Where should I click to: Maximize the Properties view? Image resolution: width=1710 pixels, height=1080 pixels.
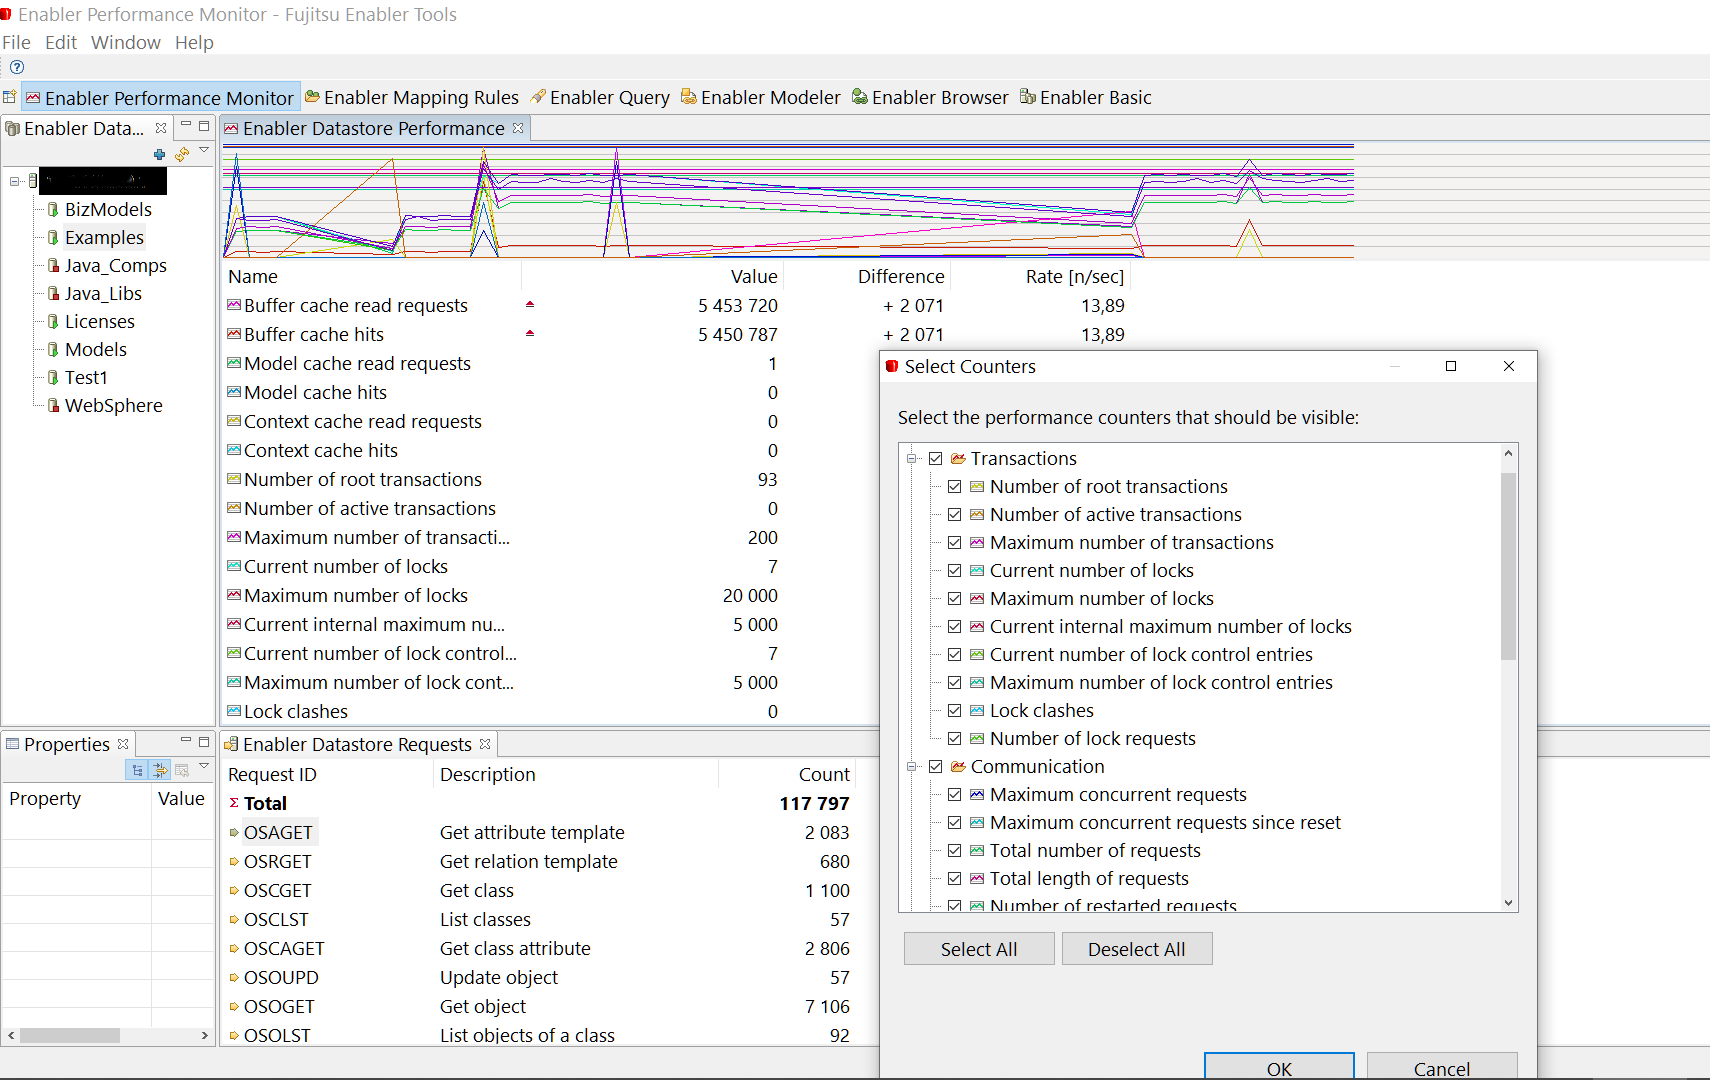[204, 742]
